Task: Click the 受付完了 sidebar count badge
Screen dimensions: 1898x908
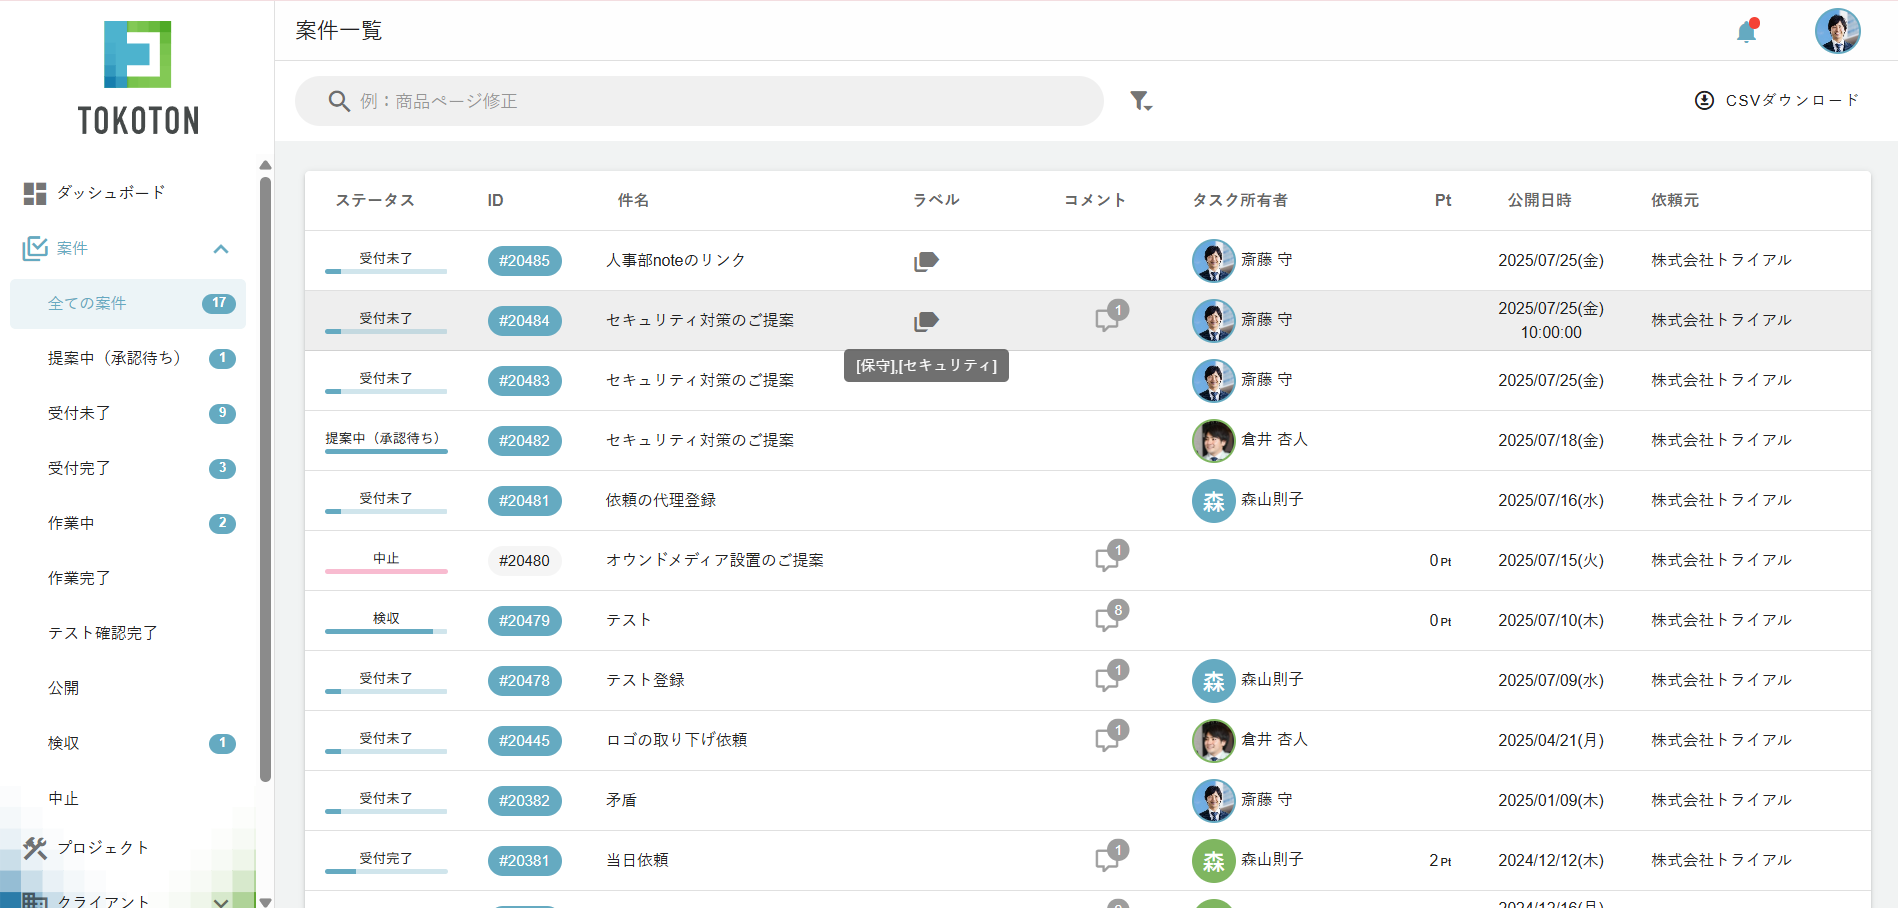Action: (222, 468)
